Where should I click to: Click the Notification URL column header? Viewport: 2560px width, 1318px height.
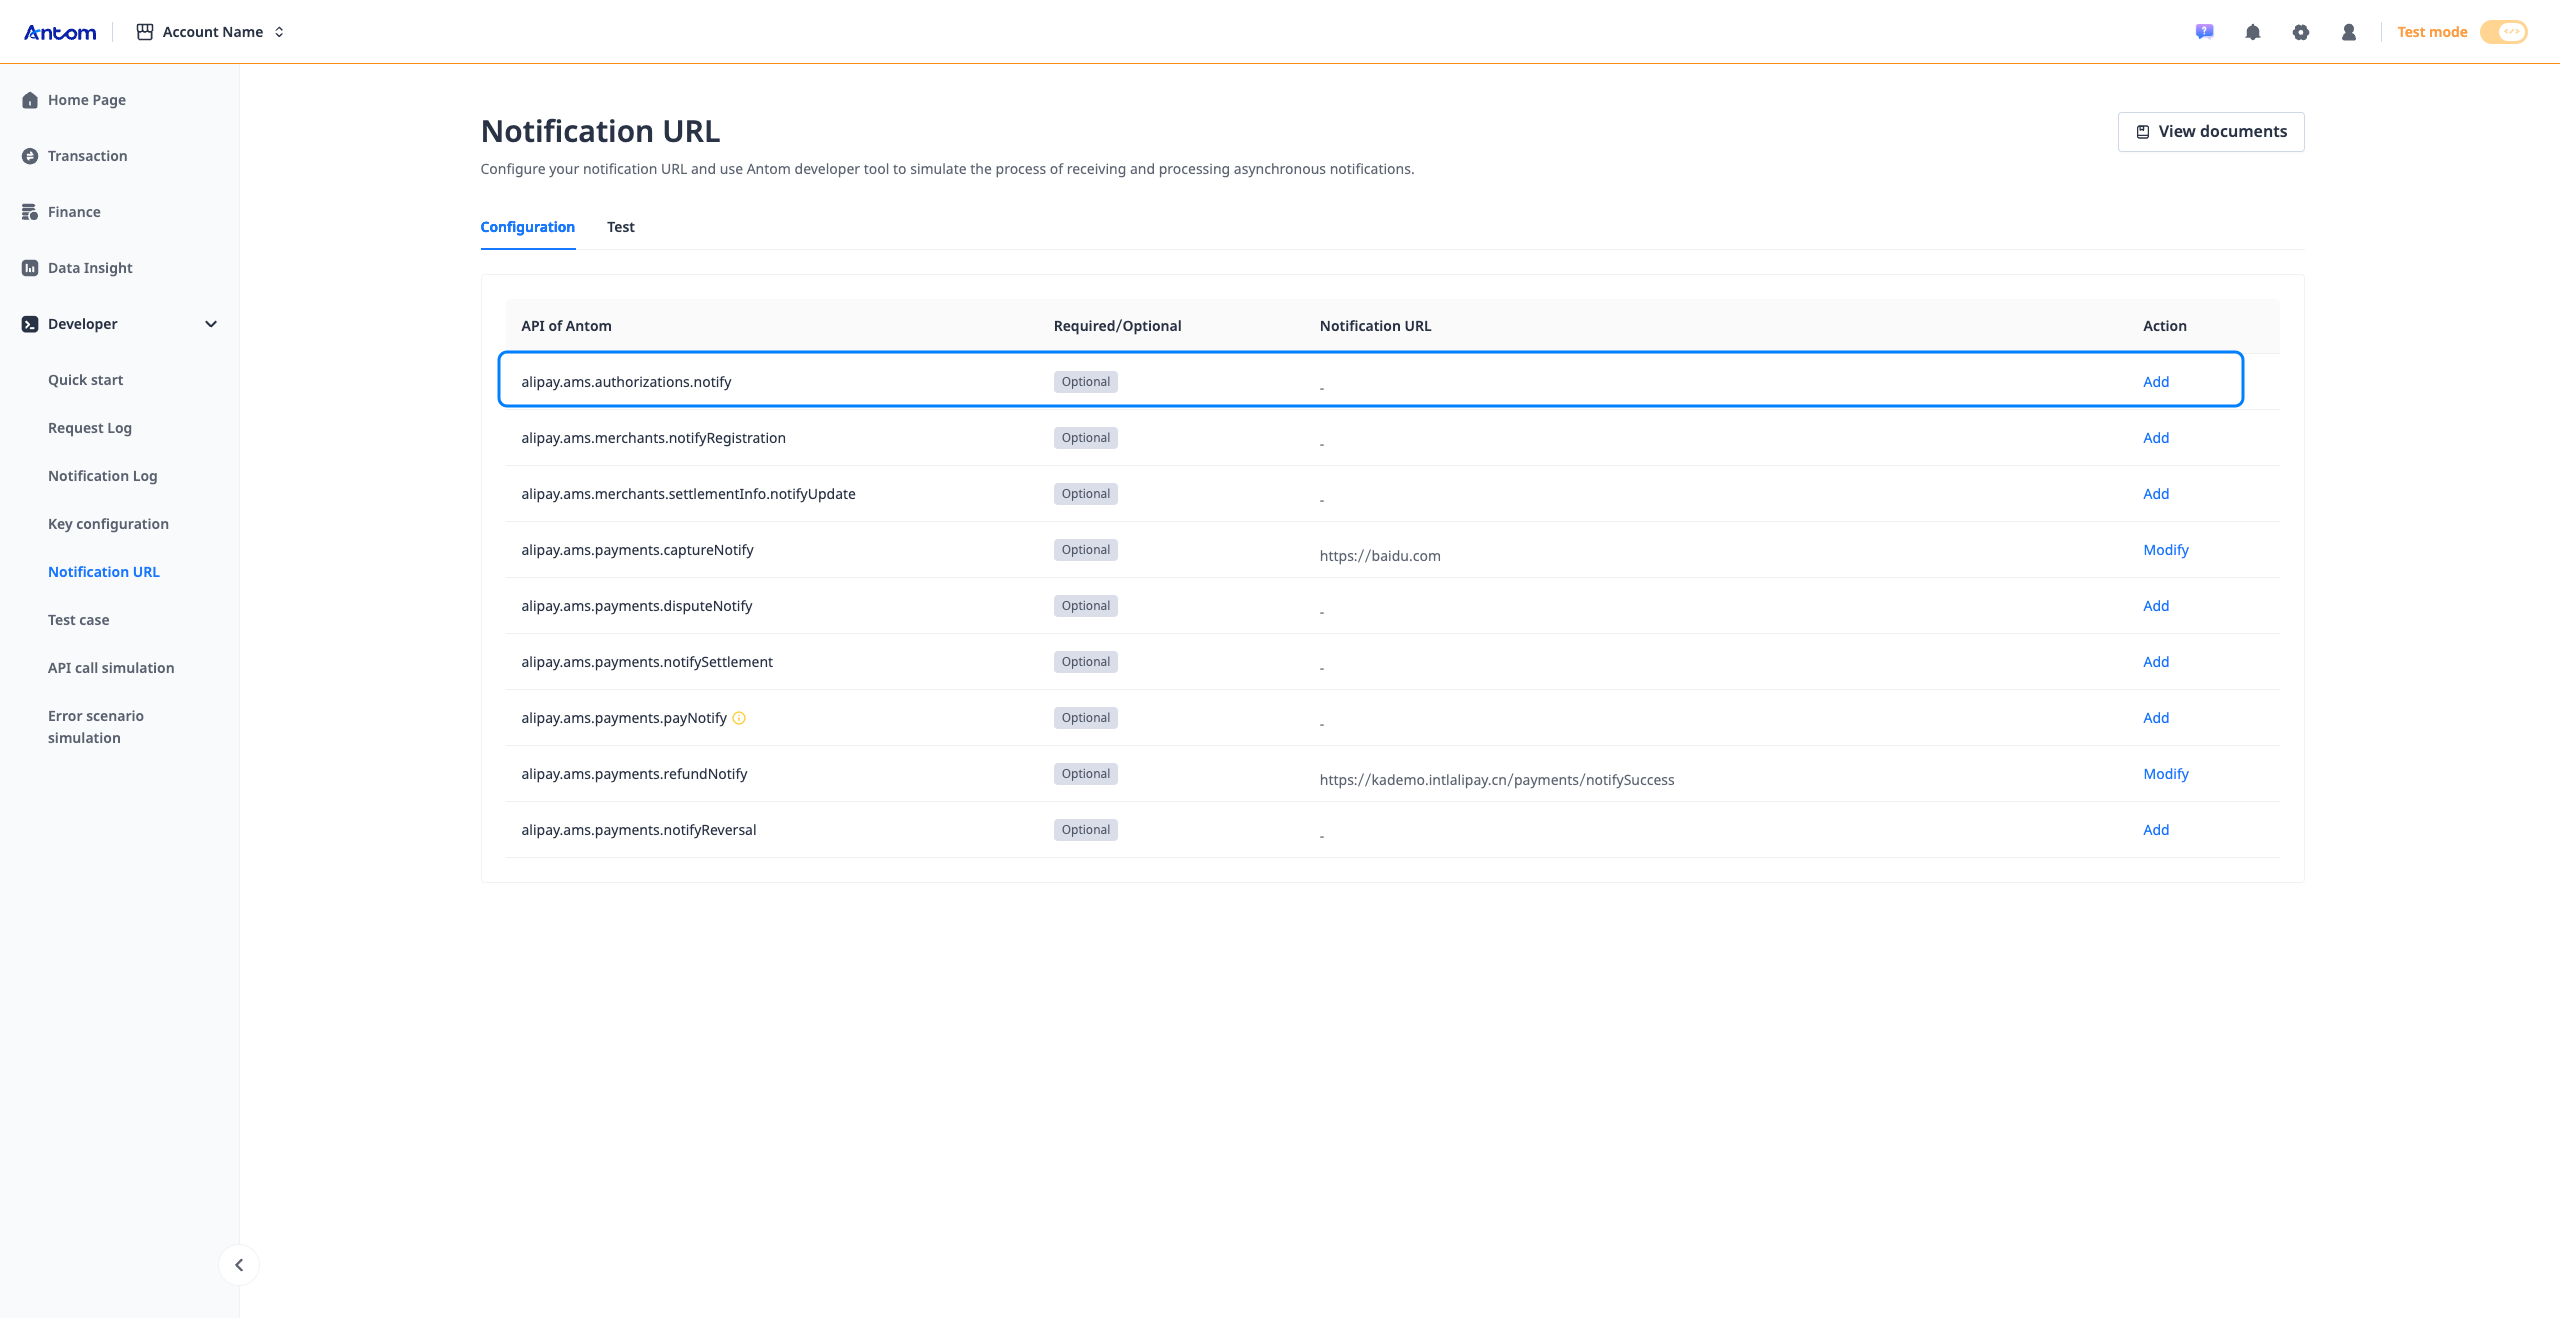click(x=1375, y=326)
